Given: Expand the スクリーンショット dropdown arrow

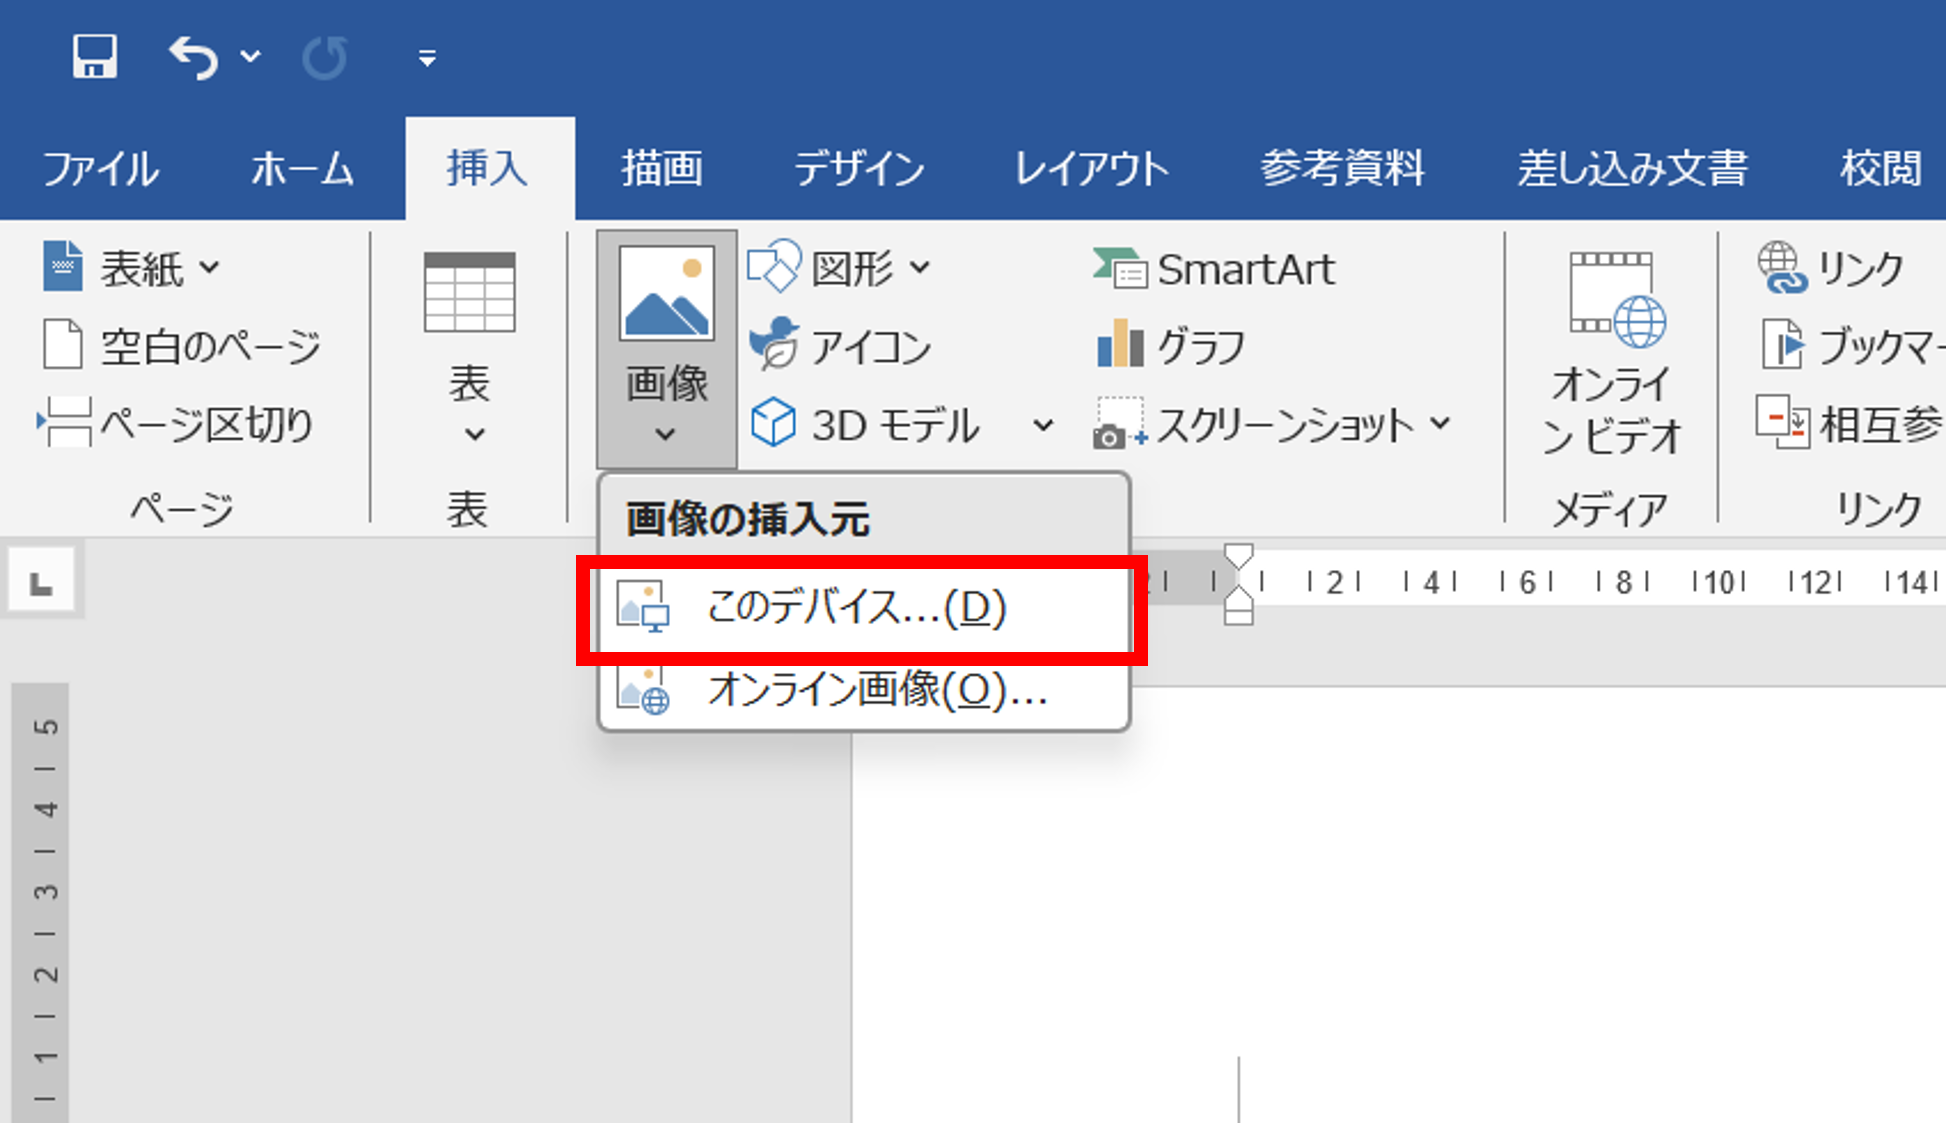Looking at the screenshot, I should point(1440,424).
